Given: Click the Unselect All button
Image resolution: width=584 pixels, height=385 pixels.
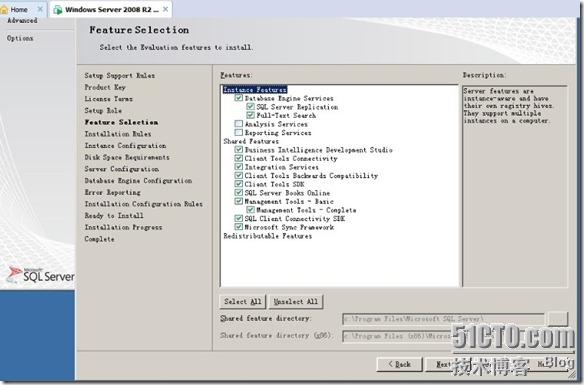Looking at the screenshot, I should pyautogui.click(x=296, y=302).
